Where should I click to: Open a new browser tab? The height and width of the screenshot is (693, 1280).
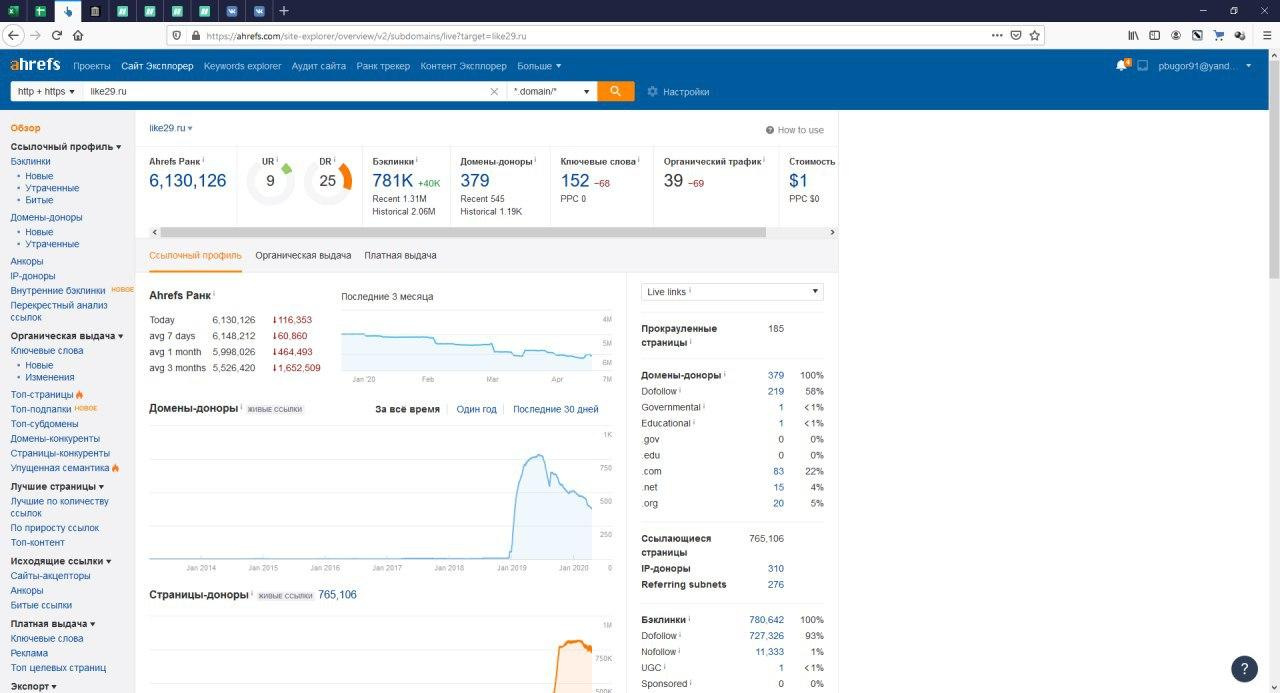pyautogui.click(x=284, y=11)
